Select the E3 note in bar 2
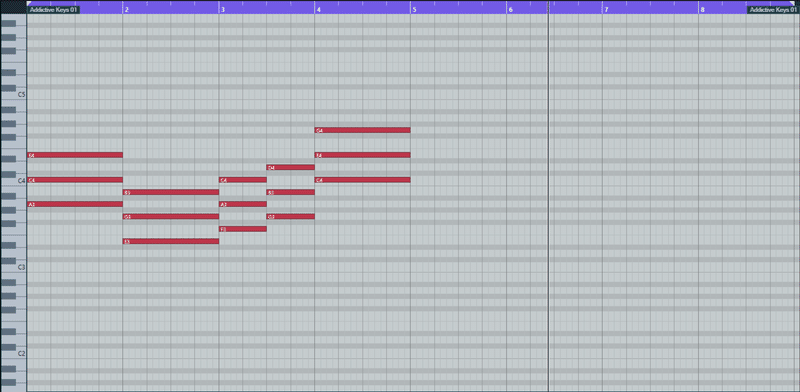This screenshot has height=392, width=800. (x=171, y=241)
